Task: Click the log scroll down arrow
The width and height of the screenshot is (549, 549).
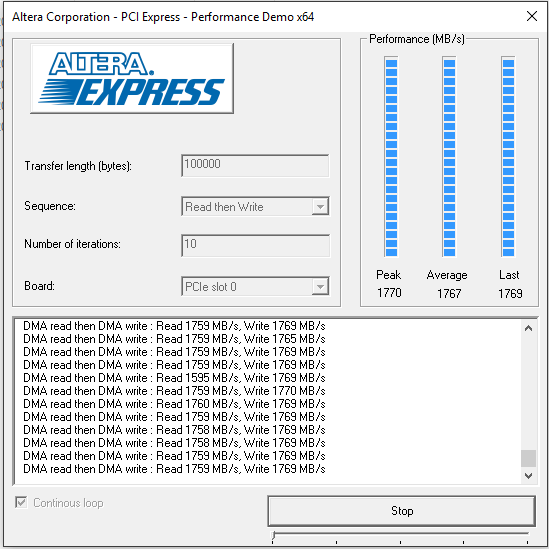Action: [x=529, y=475]
